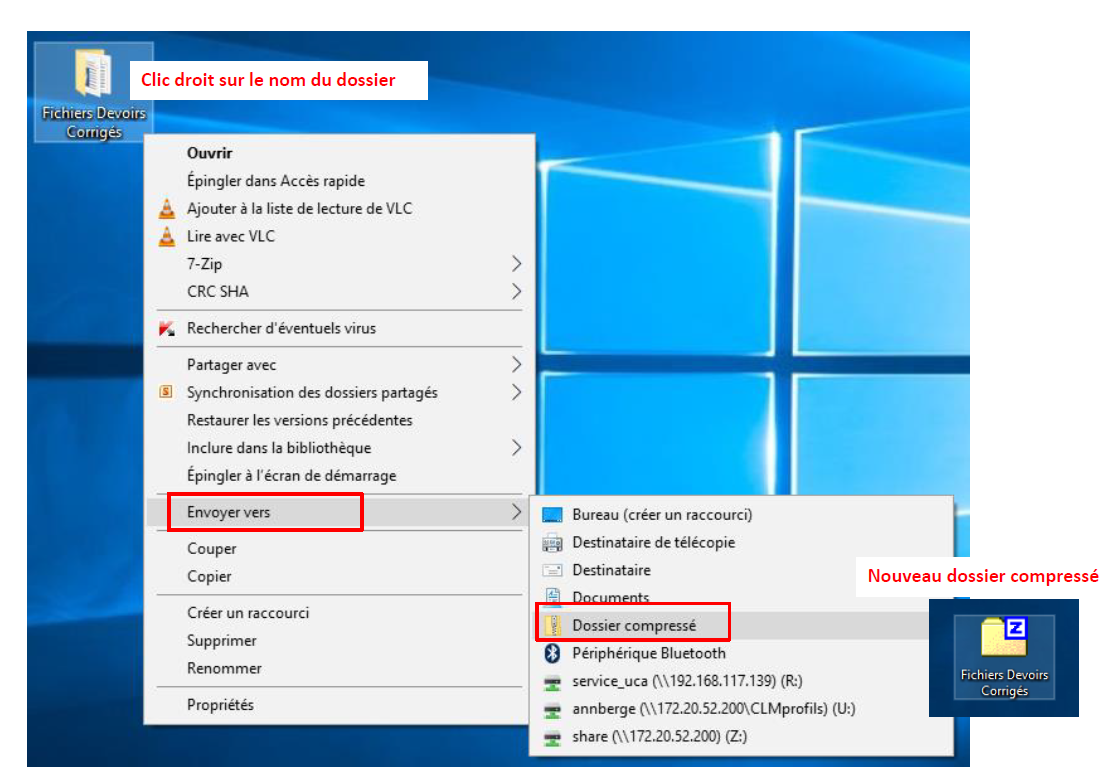This screenshot has height=771, width=1110.
Task: Click the fax icon for Destinataire de télécopie
Action: tap(552, 543)
